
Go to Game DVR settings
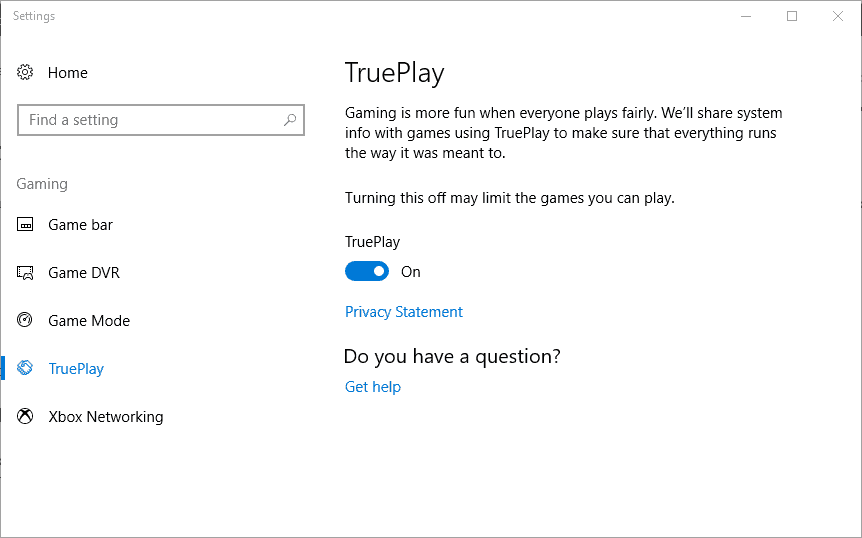coord(84,273)
